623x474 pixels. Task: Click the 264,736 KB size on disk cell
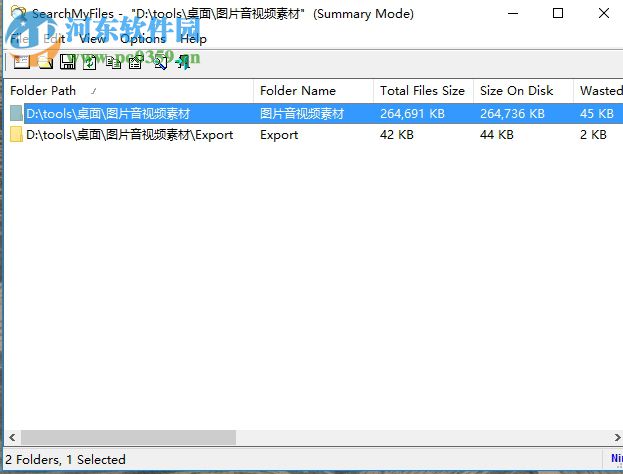pos(512,114)
